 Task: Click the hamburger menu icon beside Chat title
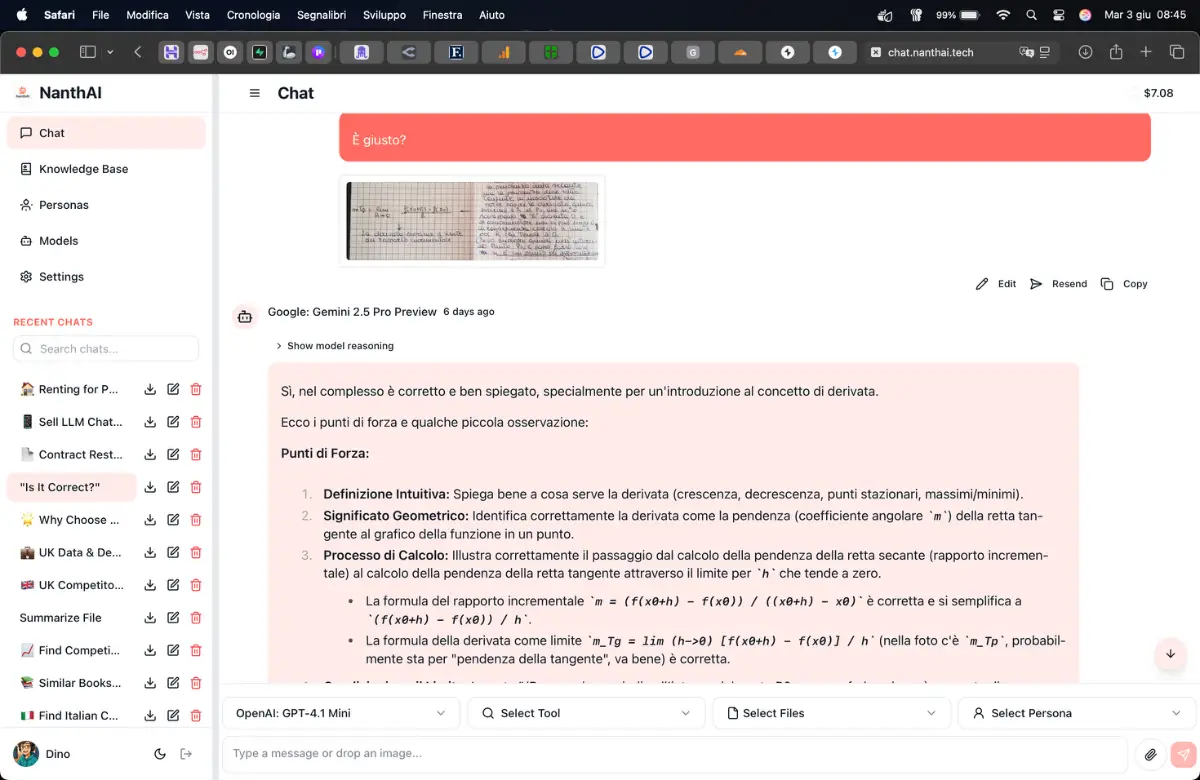click(x=255, y=93)
